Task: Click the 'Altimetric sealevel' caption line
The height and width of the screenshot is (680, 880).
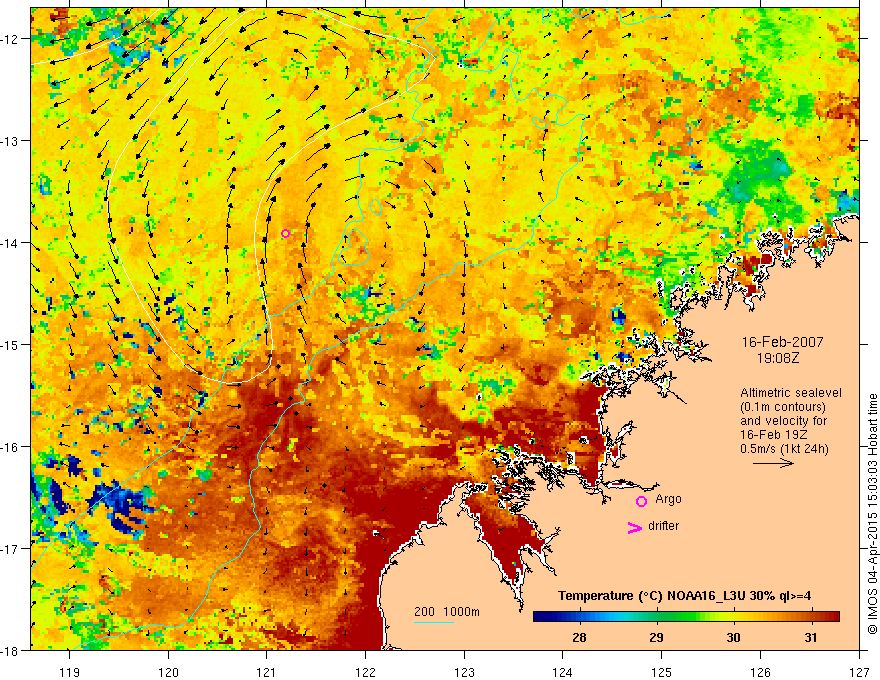Action: click(791, 393)
